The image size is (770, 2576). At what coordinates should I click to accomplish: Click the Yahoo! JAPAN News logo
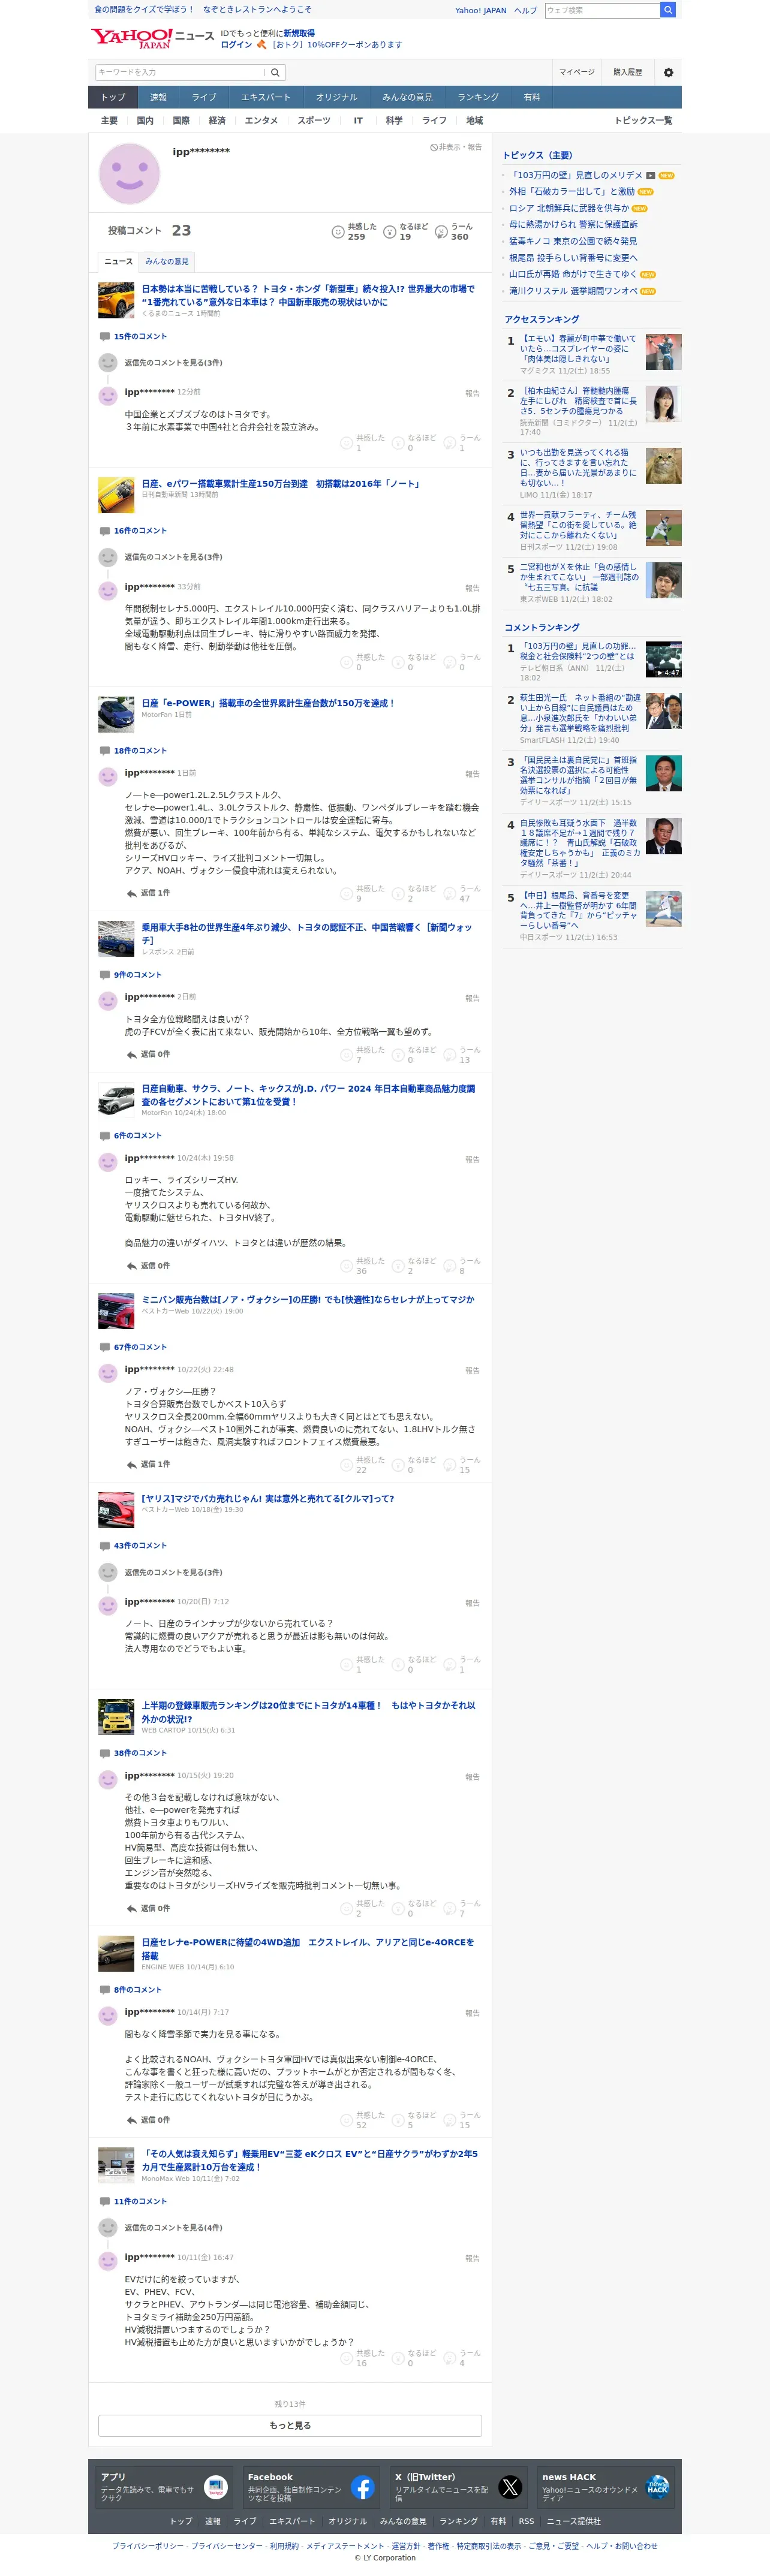point(152,38)
